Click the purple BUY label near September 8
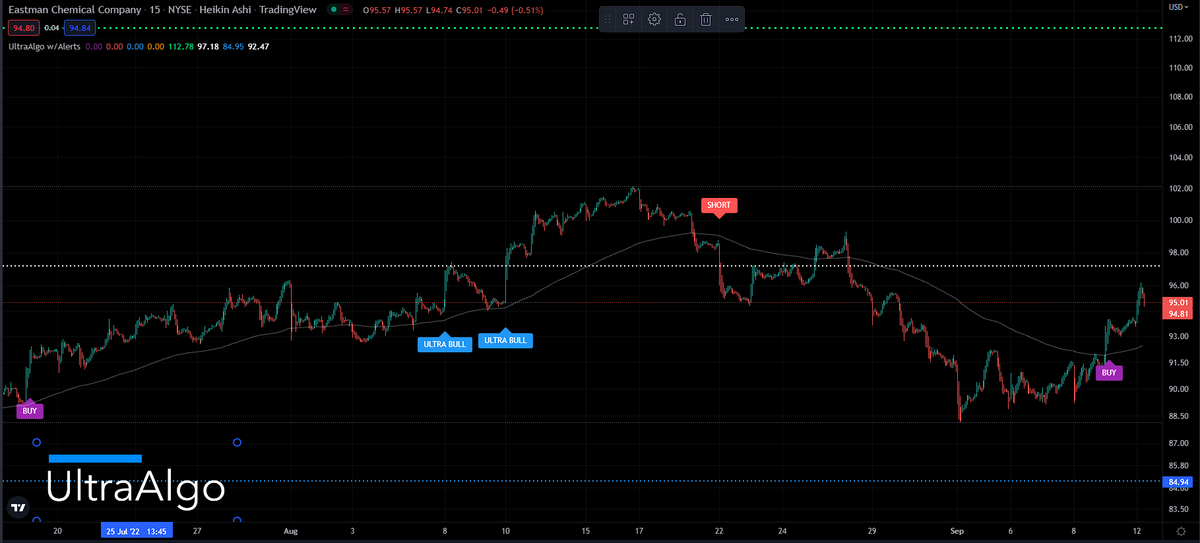1200x543 pixels. (1108, 372)
